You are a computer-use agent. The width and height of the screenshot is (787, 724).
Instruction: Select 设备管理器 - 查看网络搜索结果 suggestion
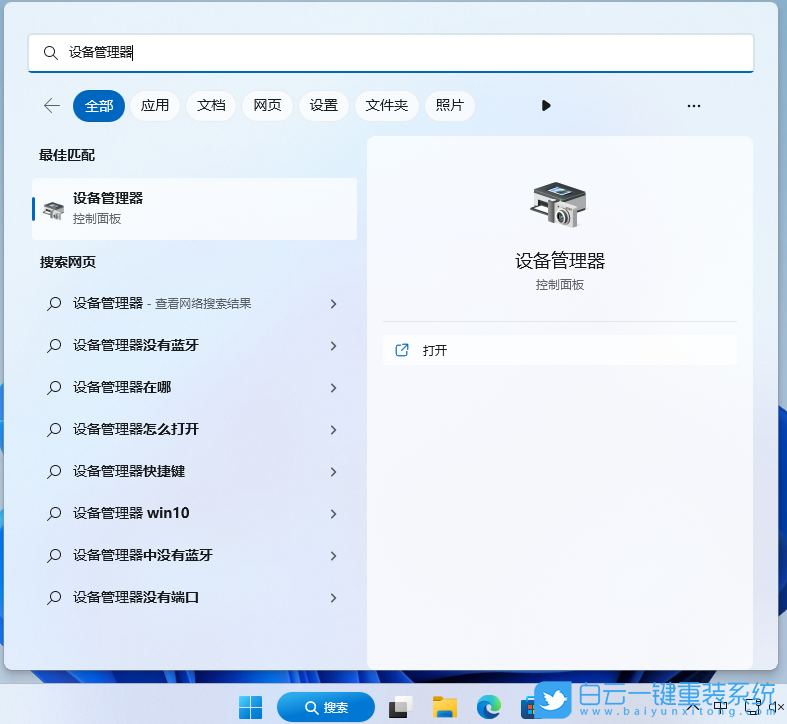pyautogui.click(x=194, y=304)
